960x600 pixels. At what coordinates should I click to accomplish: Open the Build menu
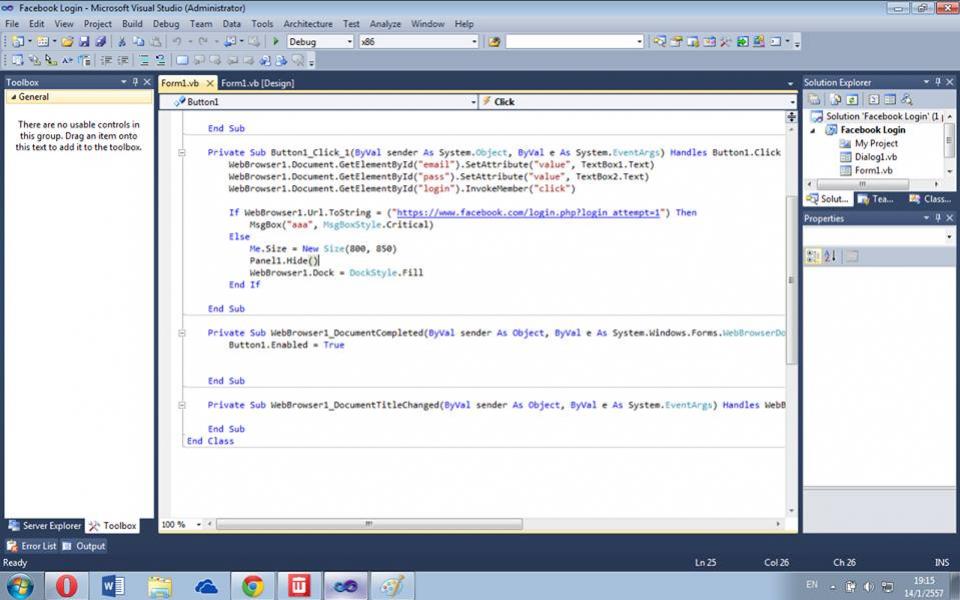132,24
